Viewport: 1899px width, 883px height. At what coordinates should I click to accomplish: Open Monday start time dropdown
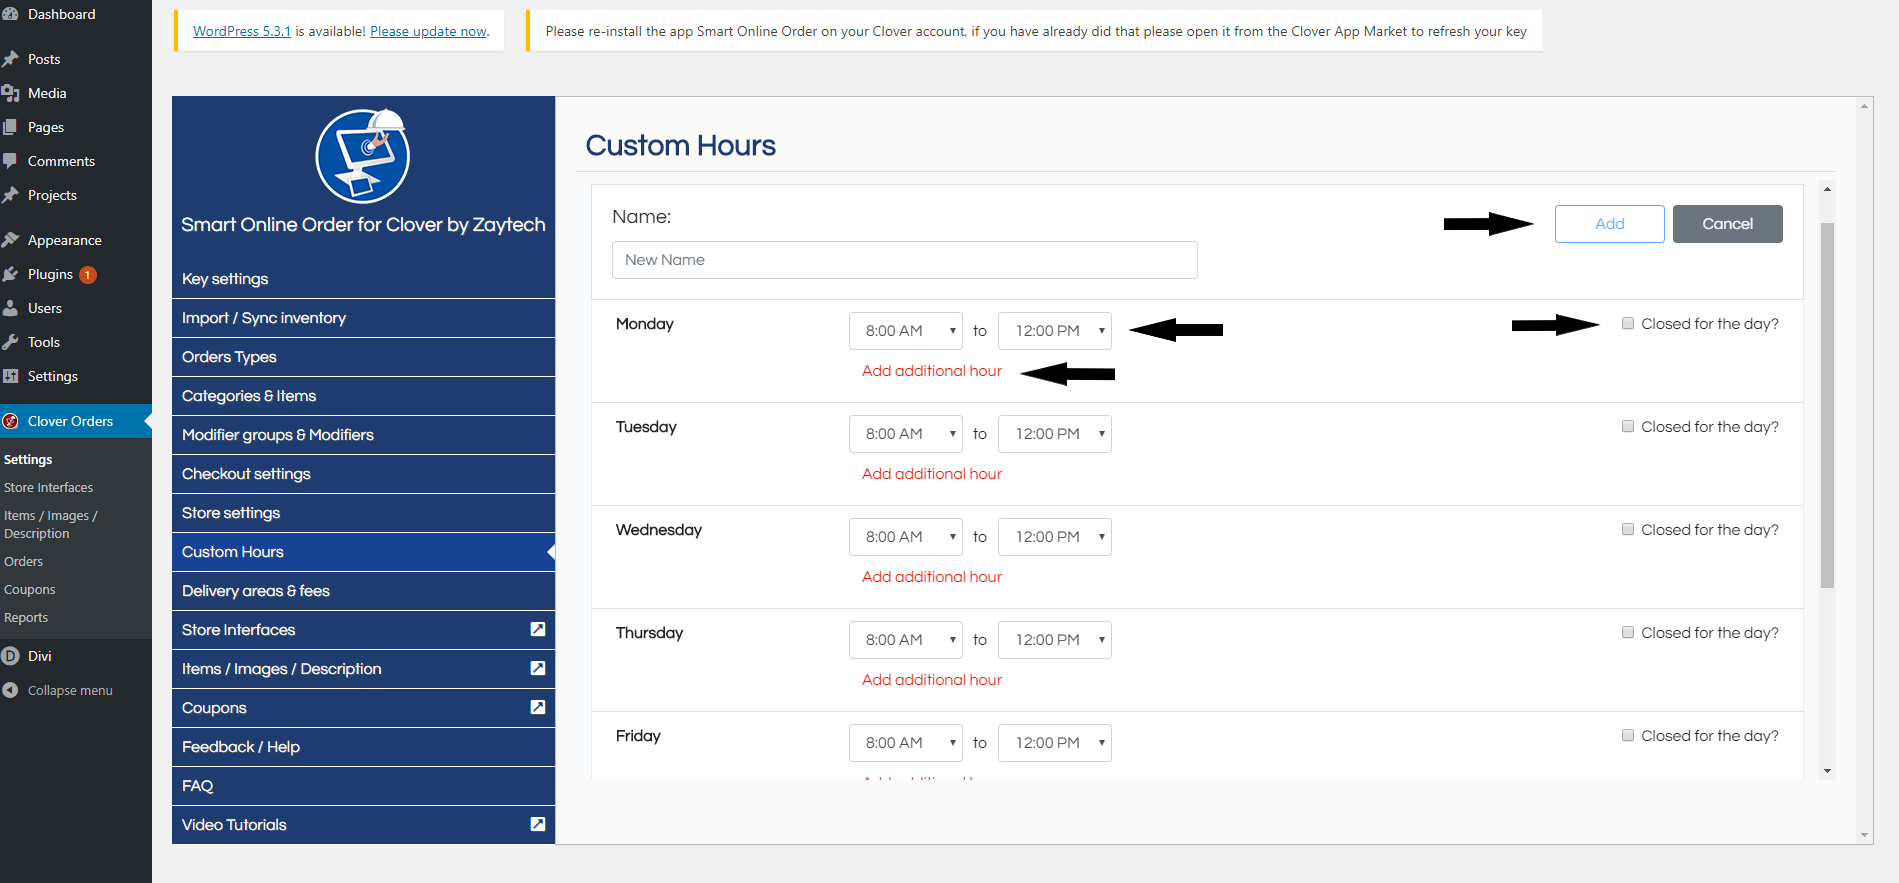(x=906, y=331)
